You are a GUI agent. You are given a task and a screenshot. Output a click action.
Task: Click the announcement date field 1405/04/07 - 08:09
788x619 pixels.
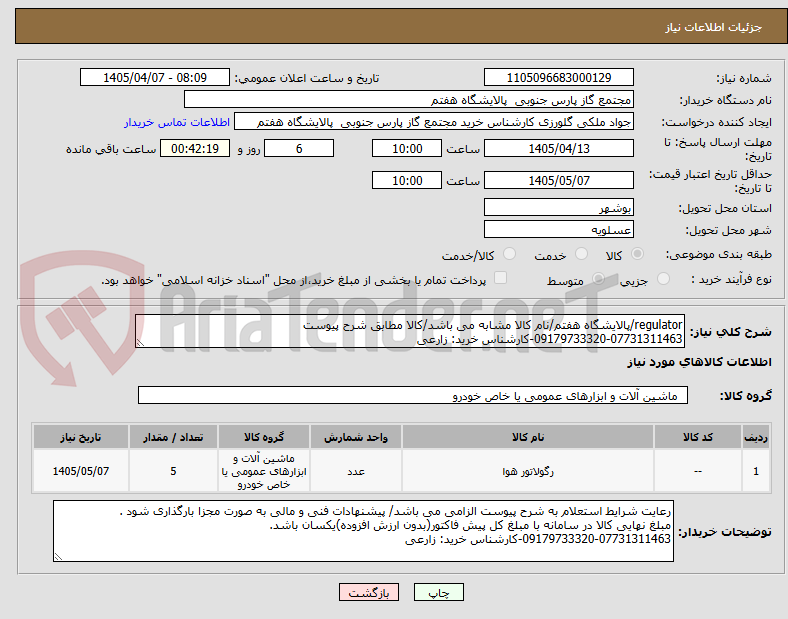155,77
